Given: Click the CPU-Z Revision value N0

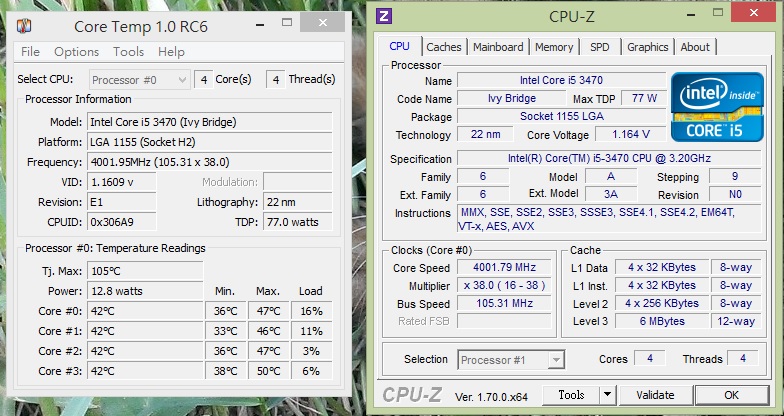Looking at the screenshot, I should [x=735, y=194].
